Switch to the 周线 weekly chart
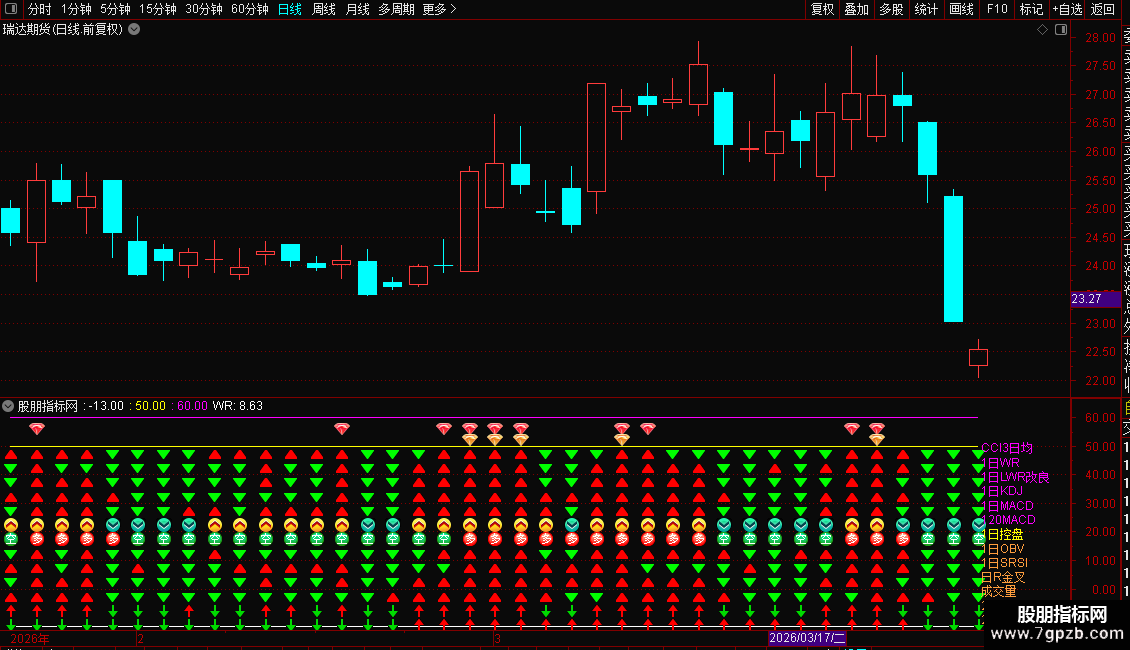Viewport: 1130px width, 650px height. (x=324, y=9)
